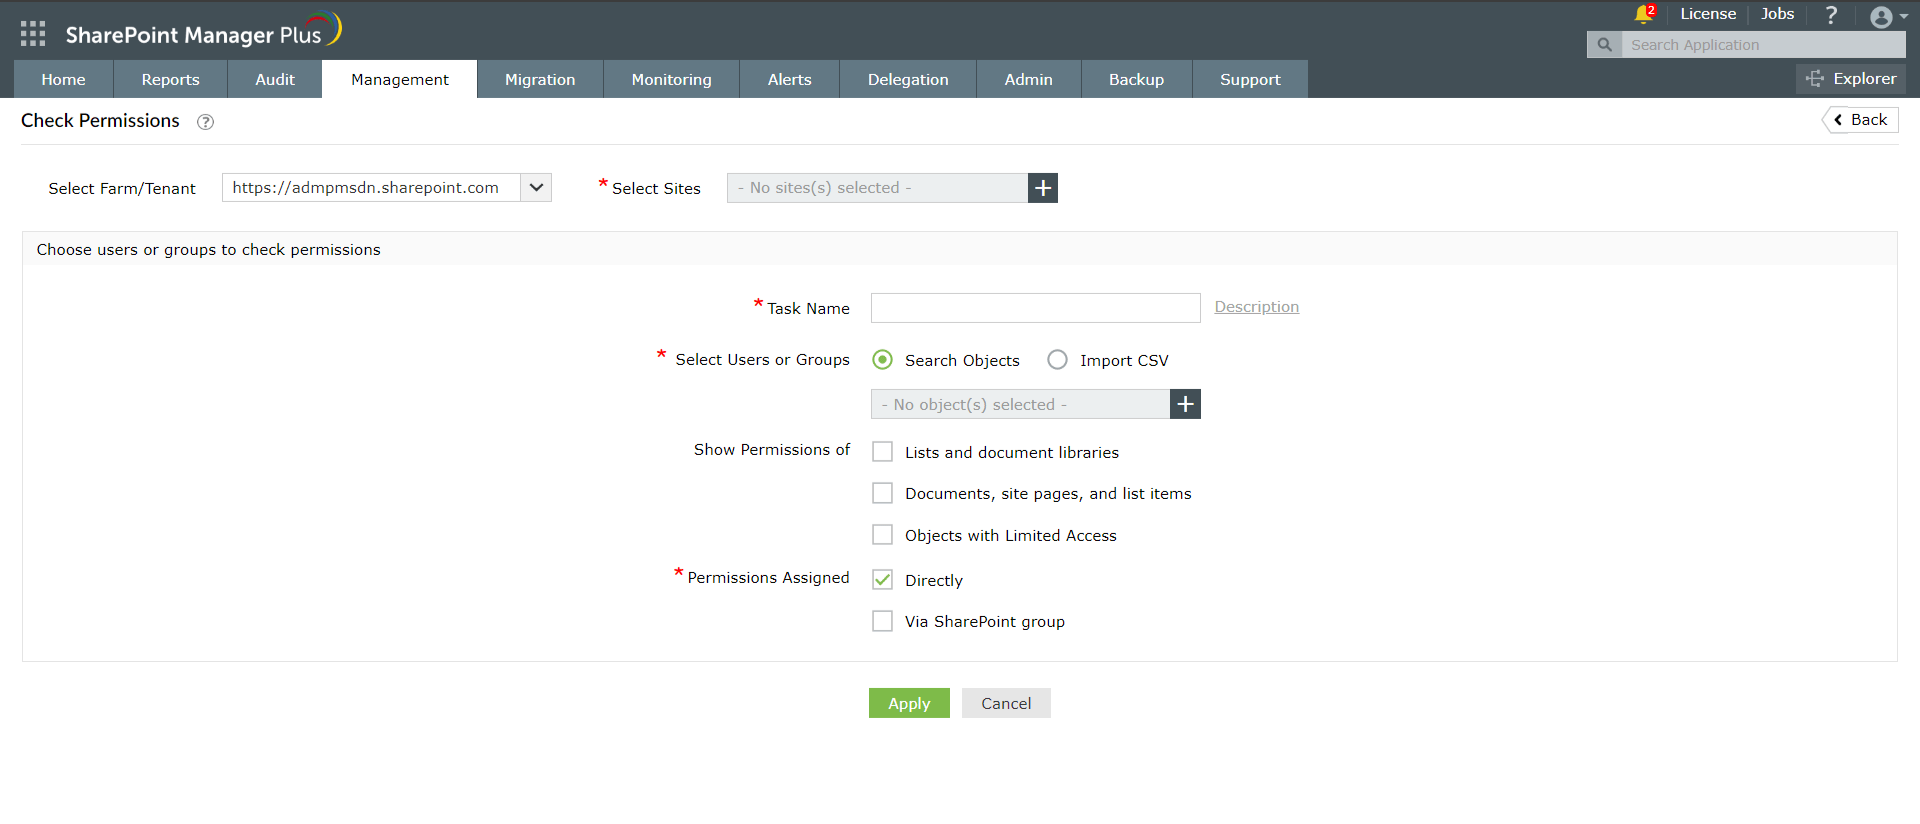Uncheck the Directly permissions checkbox
This screenshot has height=824, width=1920.
pos(882,580)
